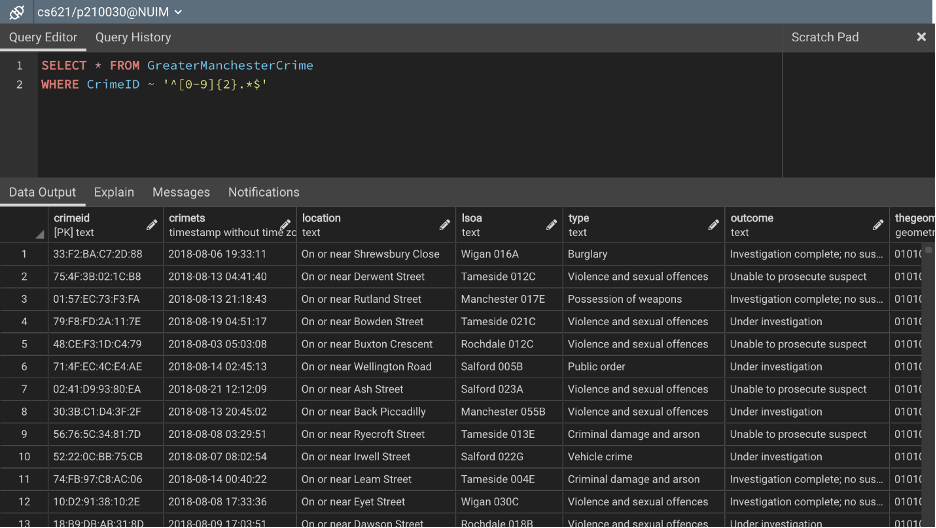Open the Explain tab
The height and width of the screenshot is (528, 936).
coord(114,192)
